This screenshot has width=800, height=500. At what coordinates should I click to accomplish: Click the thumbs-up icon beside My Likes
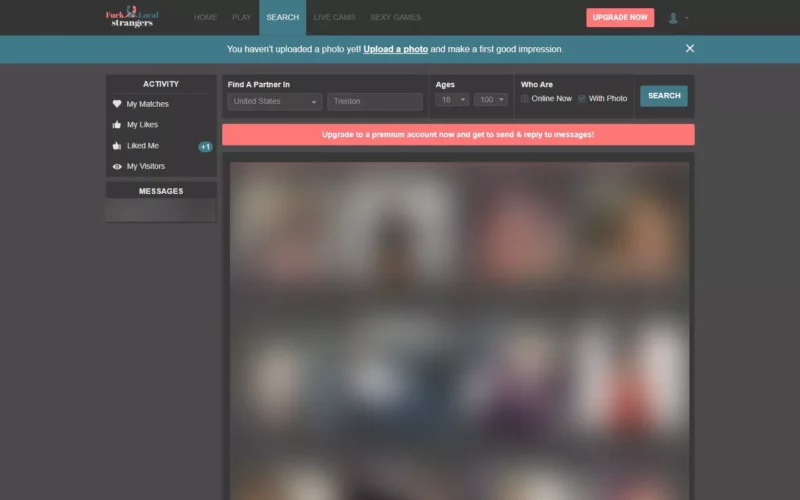(117, 124)
